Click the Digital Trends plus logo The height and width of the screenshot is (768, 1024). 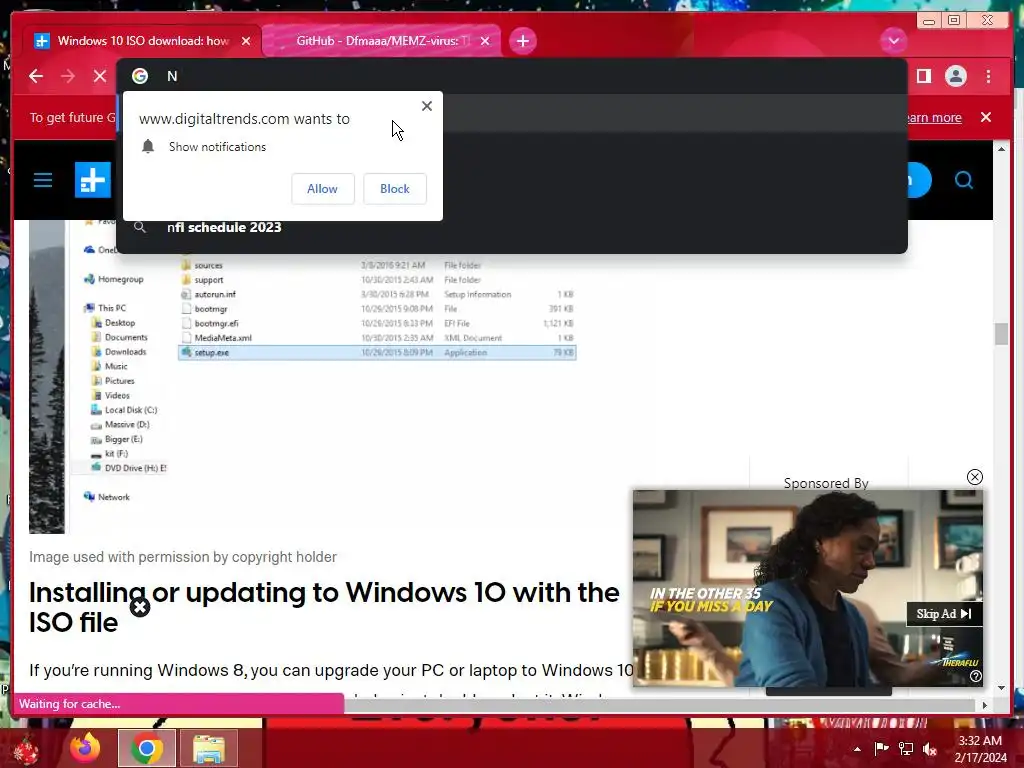[x=93, y=180]
